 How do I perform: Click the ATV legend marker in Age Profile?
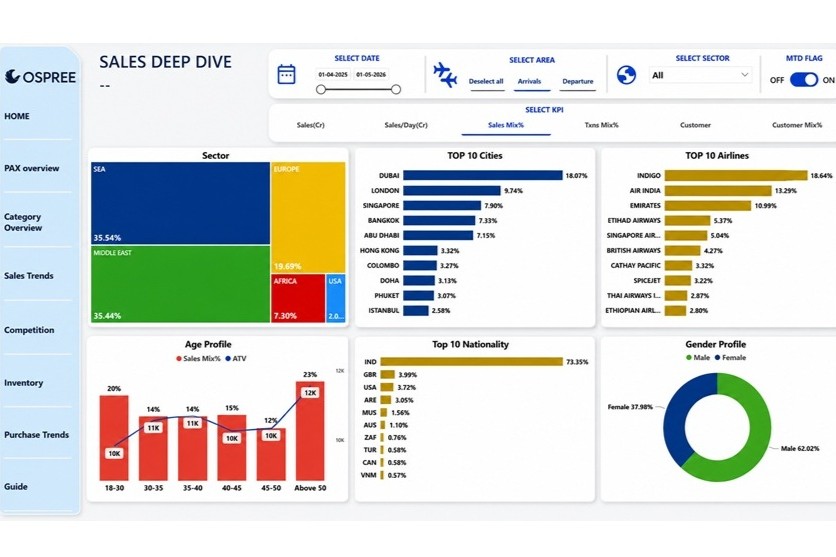coord(228,359)
